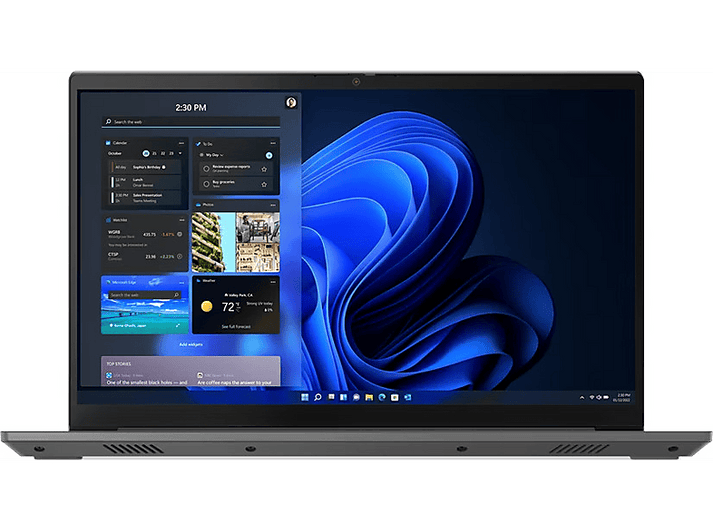The image size is (713, 532).
Task: Open Watchlist widget more options menu
Action: (x=182, y=220)
